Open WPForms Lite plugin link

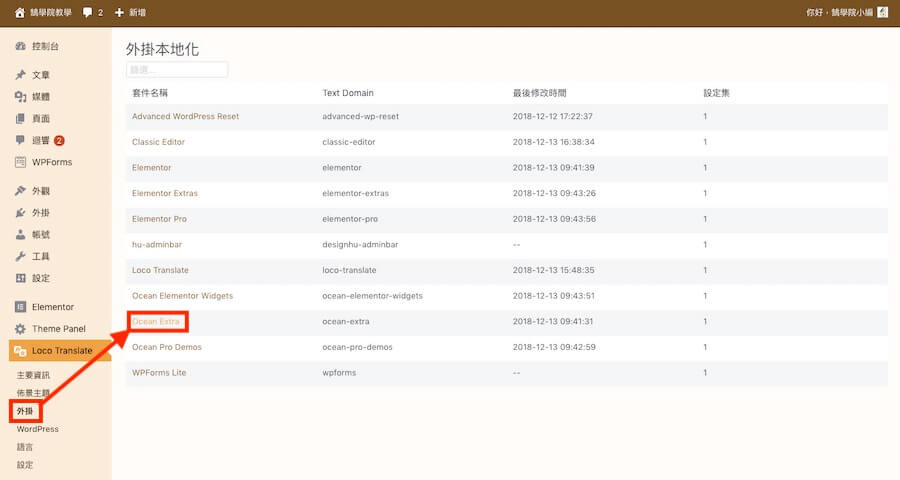(159, 373)
